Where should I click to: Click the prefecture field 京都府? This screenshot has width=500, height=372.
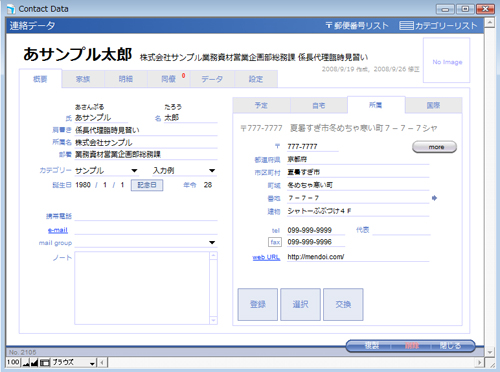(358, 159)
